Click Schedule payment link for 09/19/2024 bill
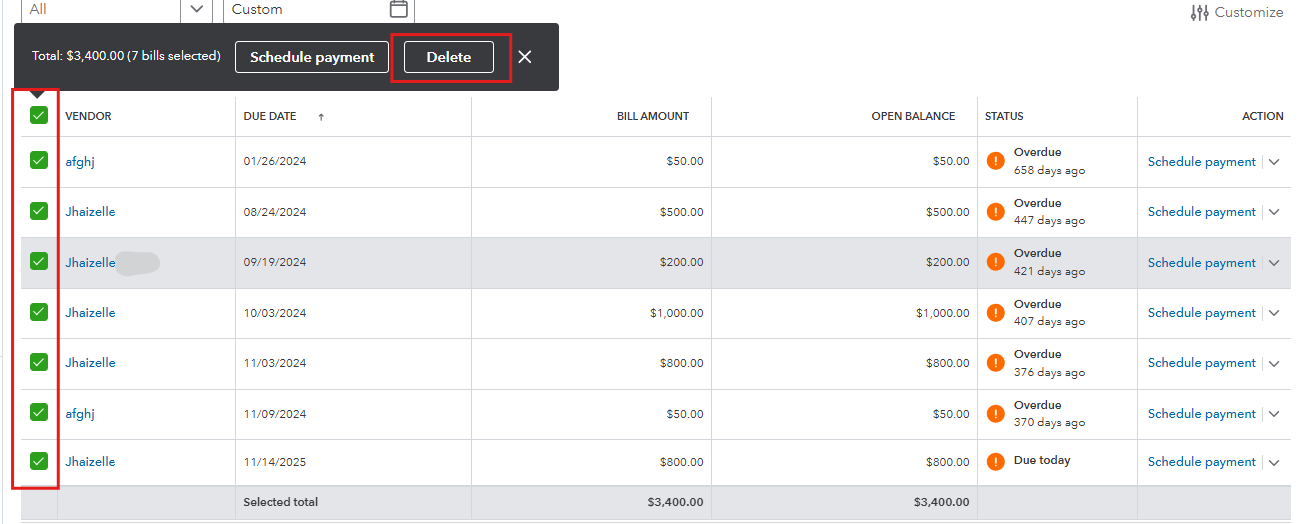 [x=1201, y=263]
